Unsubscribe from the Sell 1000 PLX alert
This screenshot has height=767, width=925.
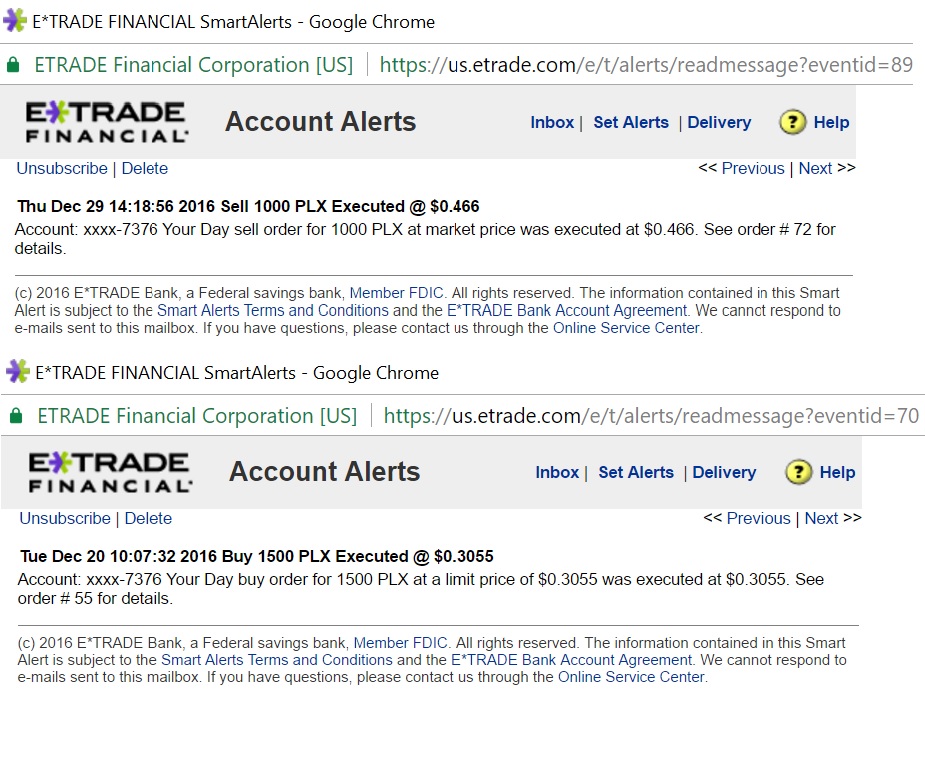click(62, 168)
